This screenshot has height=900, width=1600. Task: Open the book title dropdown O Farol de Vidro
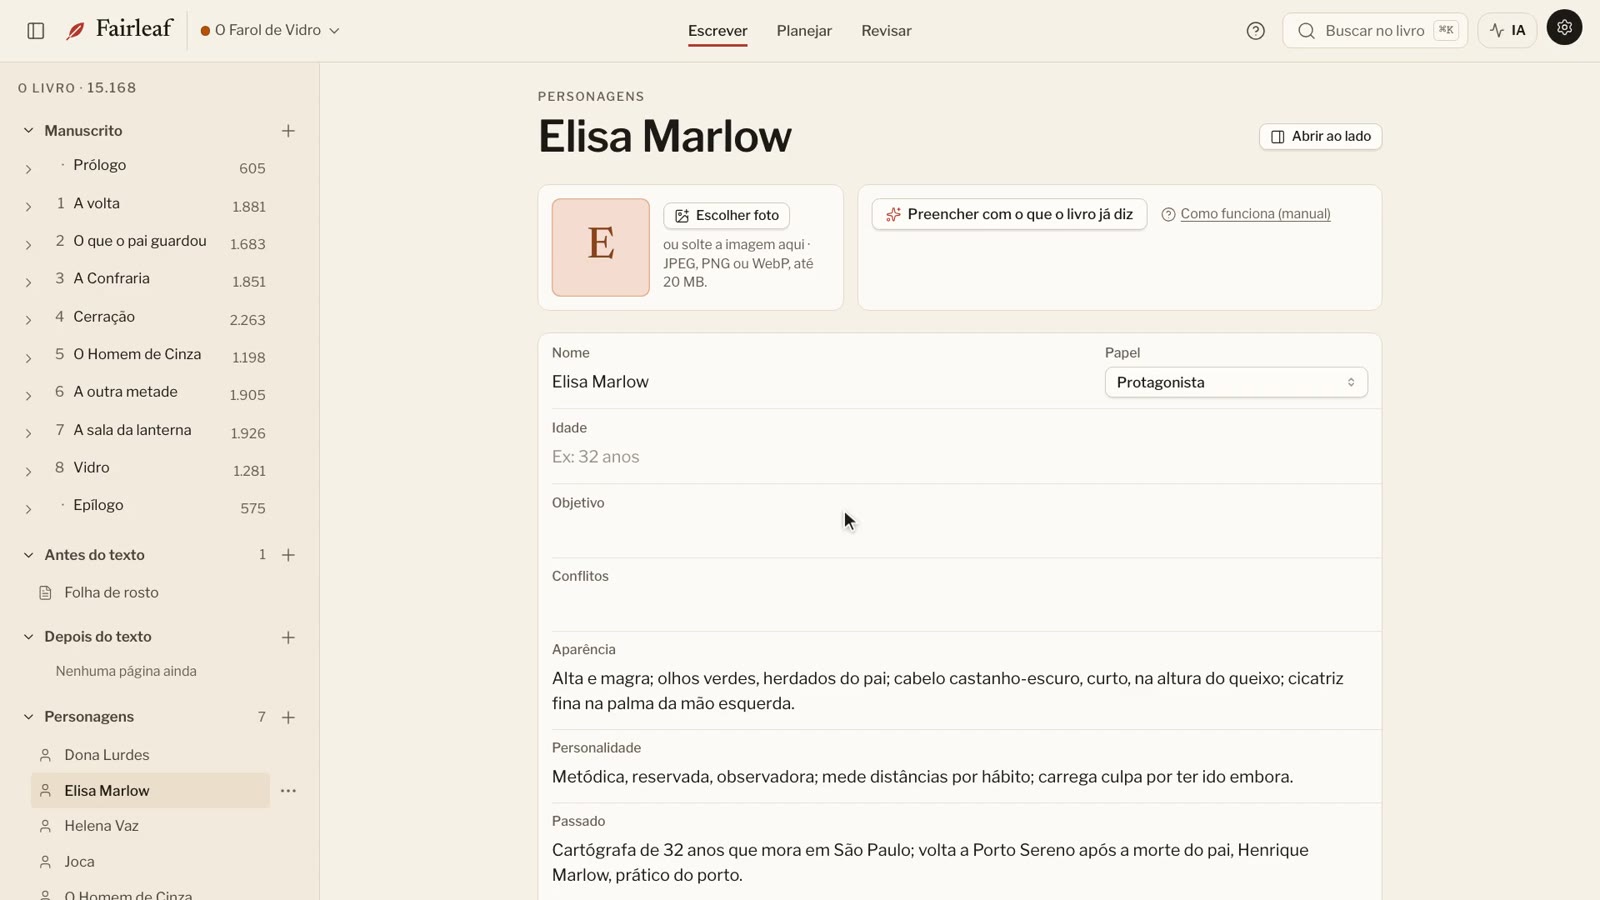click(270, 30)
